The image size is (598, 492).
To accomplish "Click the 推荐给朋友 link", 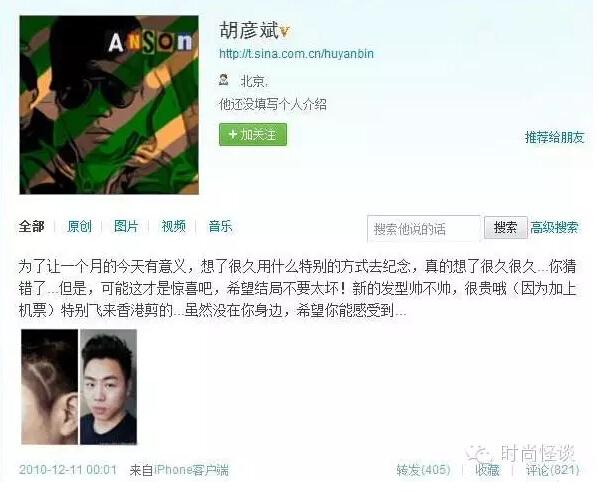I will (555, 137).
